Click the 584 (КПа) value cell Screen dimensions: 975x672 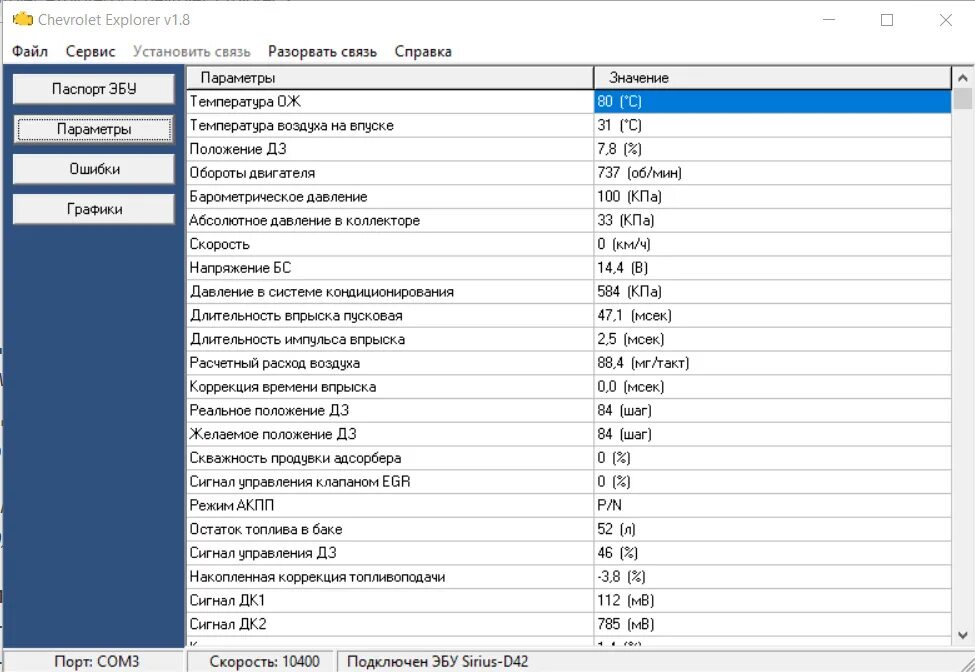coord(772,291)
